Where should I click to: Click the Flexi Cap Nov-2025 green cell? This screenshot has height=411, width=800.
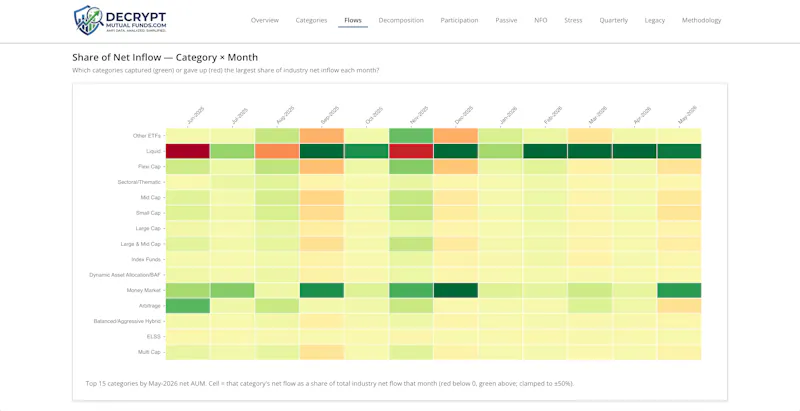pos(411,167)
